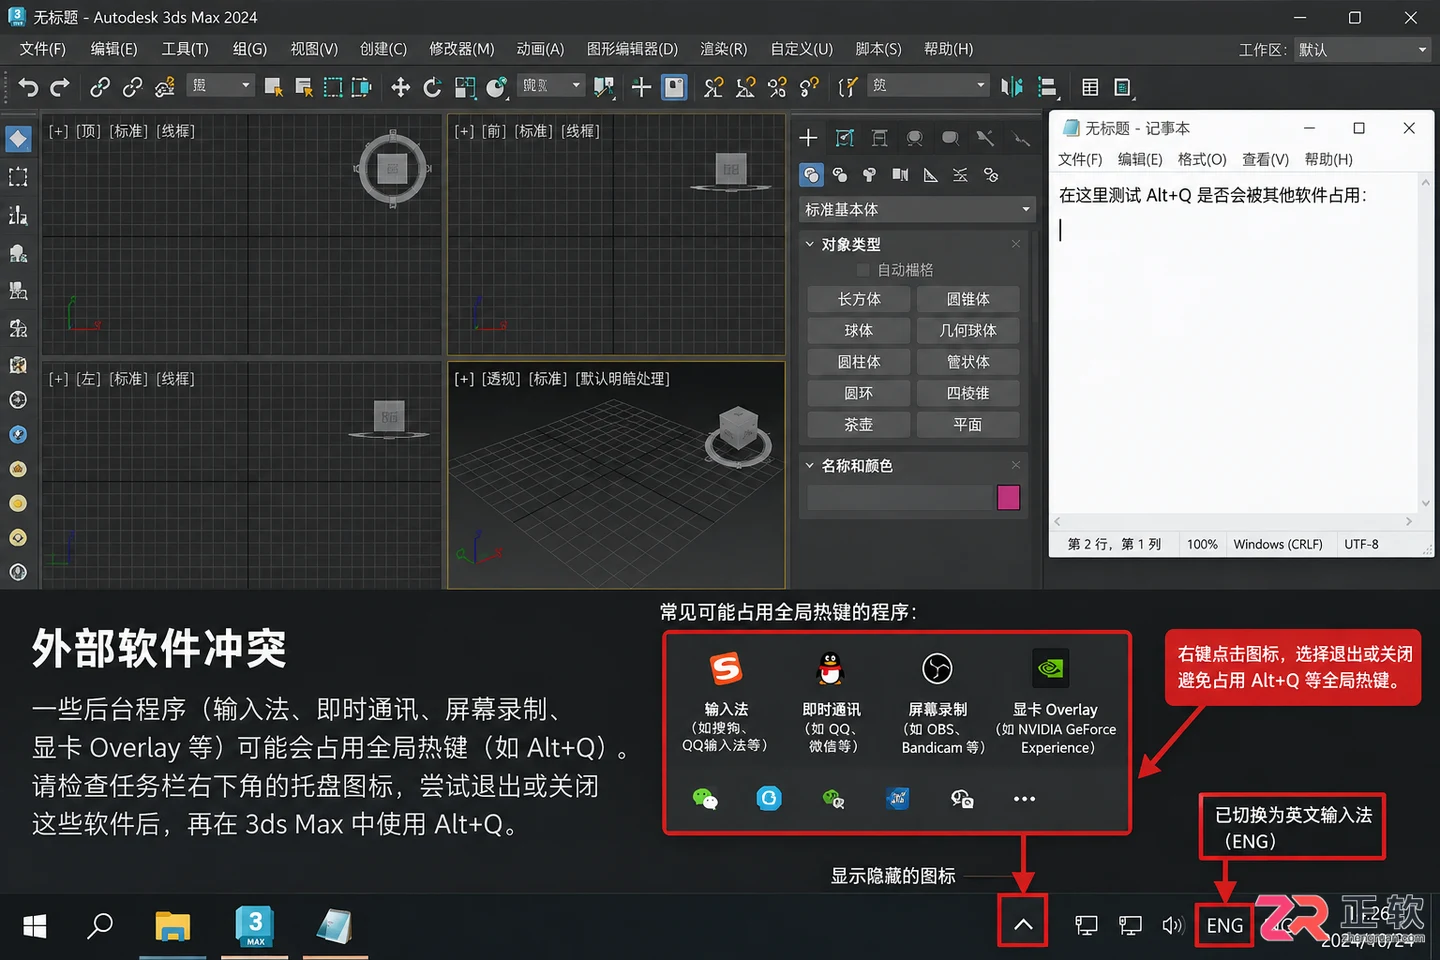
Task: Activate the Select and Link tool
Action: click(100, 87)
